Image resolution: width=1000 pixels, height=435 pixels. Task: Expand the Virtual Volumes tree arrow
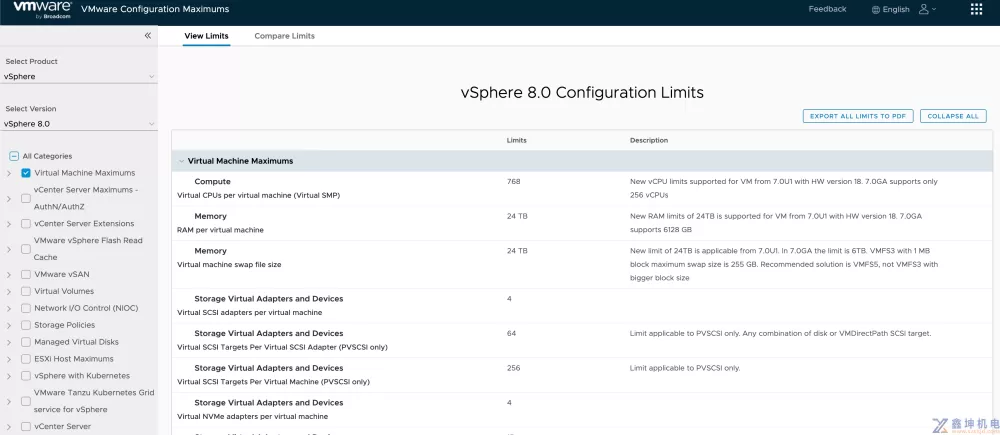(8, 291)
